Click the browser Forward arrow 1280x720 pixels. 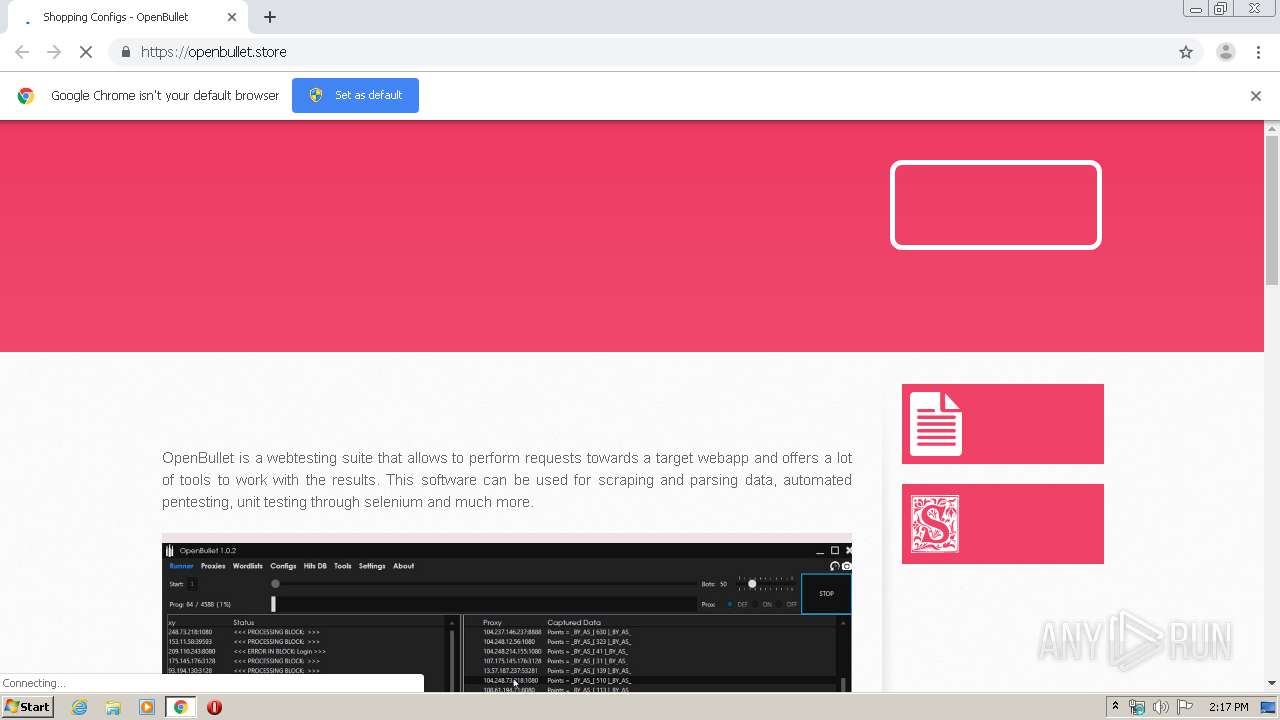click(54, 52)
